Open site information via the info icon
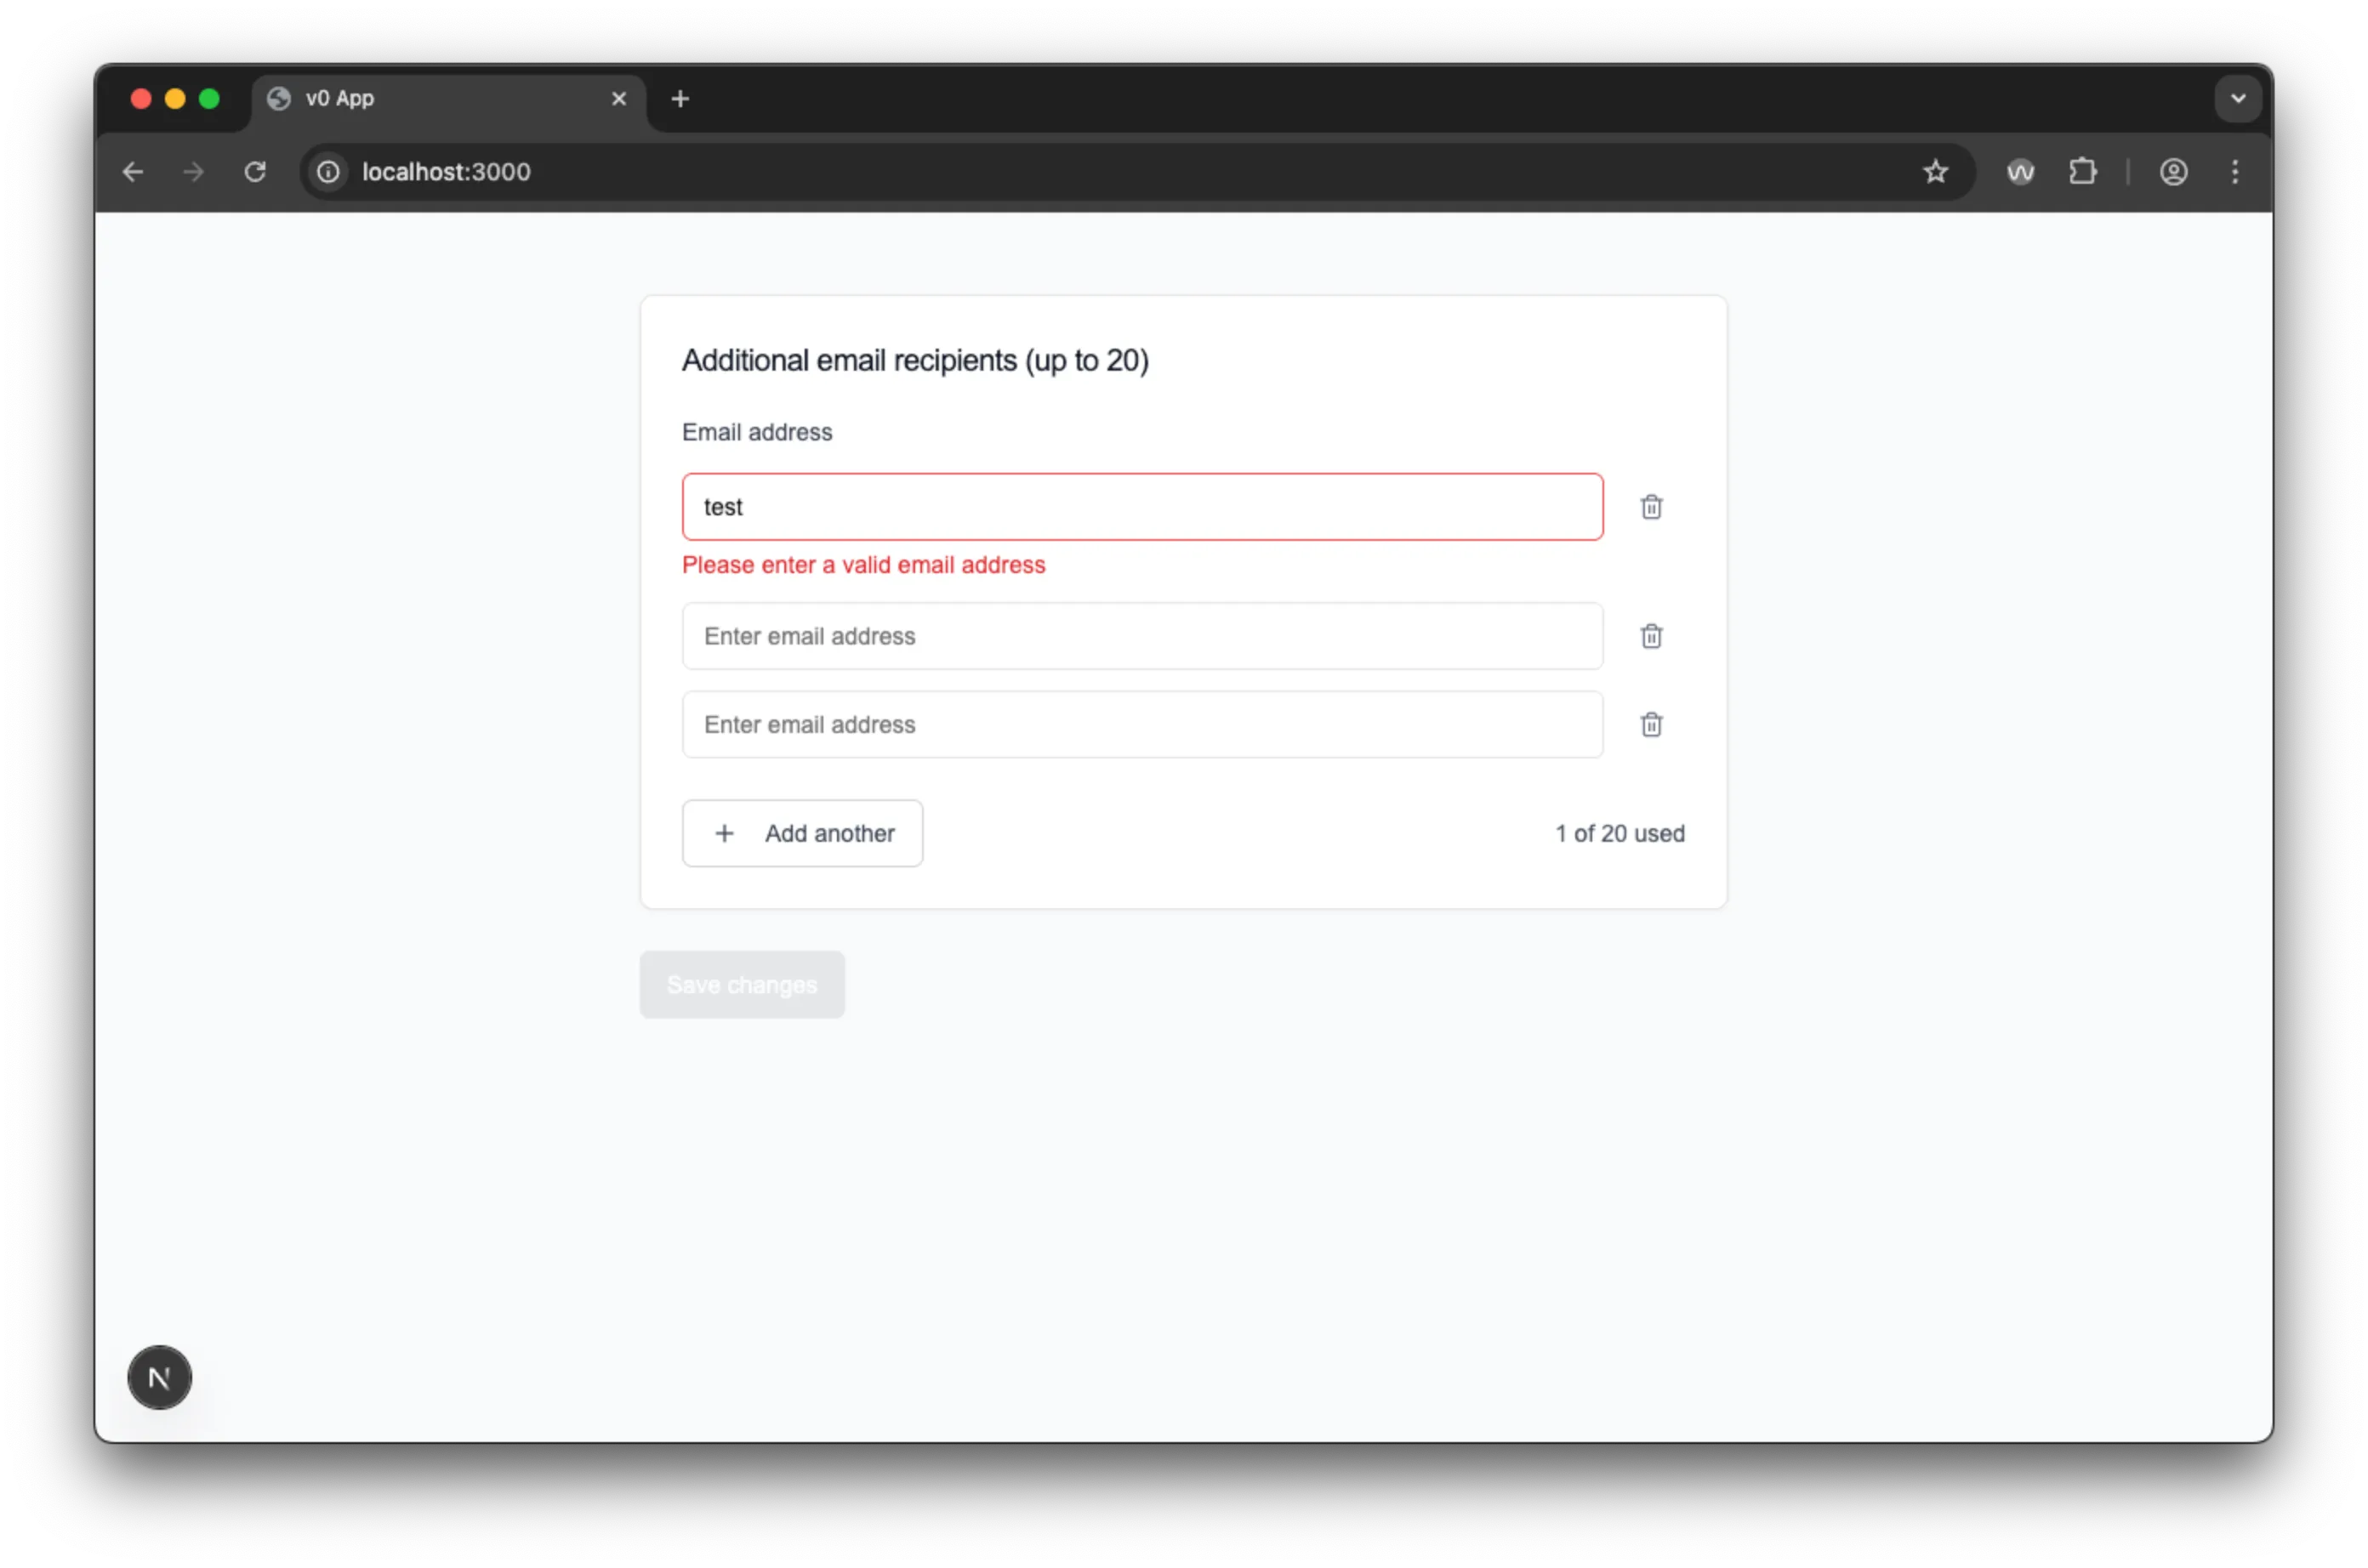The image size is (2368, 1568). (327, 171)
